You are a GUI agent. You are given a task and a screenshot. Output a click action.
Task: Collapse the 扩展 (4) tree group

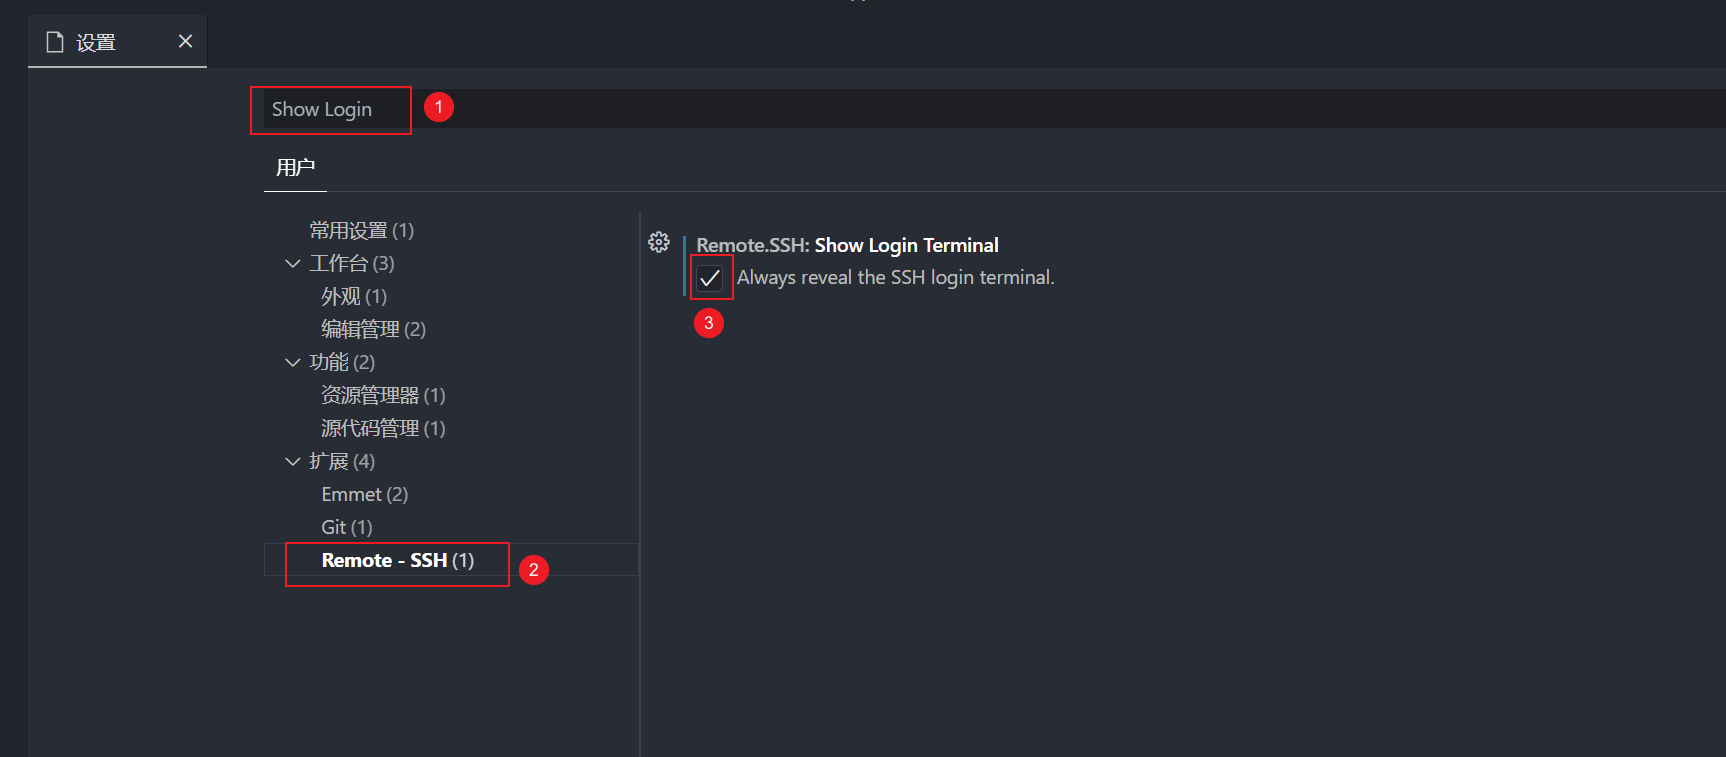tap(293, 462)
